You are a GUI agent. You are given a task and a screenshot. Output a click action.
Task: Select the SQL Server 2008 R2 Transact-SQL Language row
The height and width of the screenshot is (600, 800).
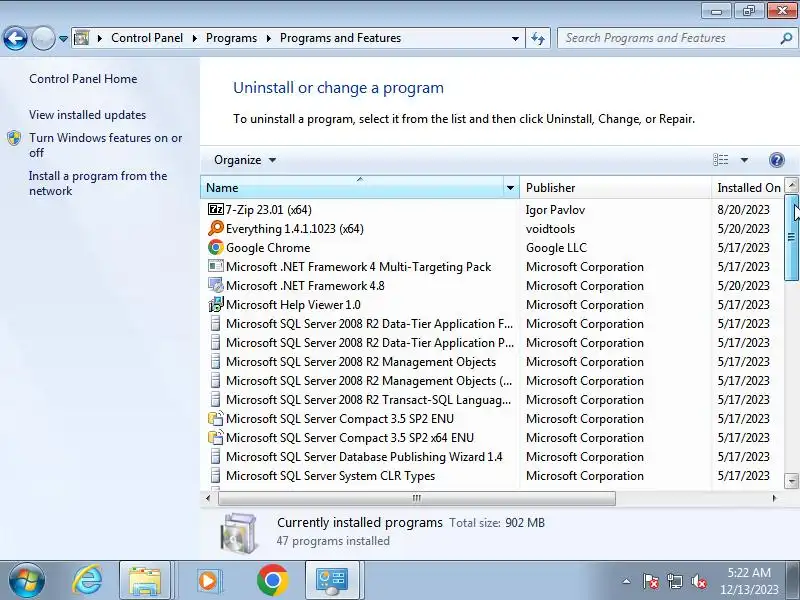click(x=492, y=399)
